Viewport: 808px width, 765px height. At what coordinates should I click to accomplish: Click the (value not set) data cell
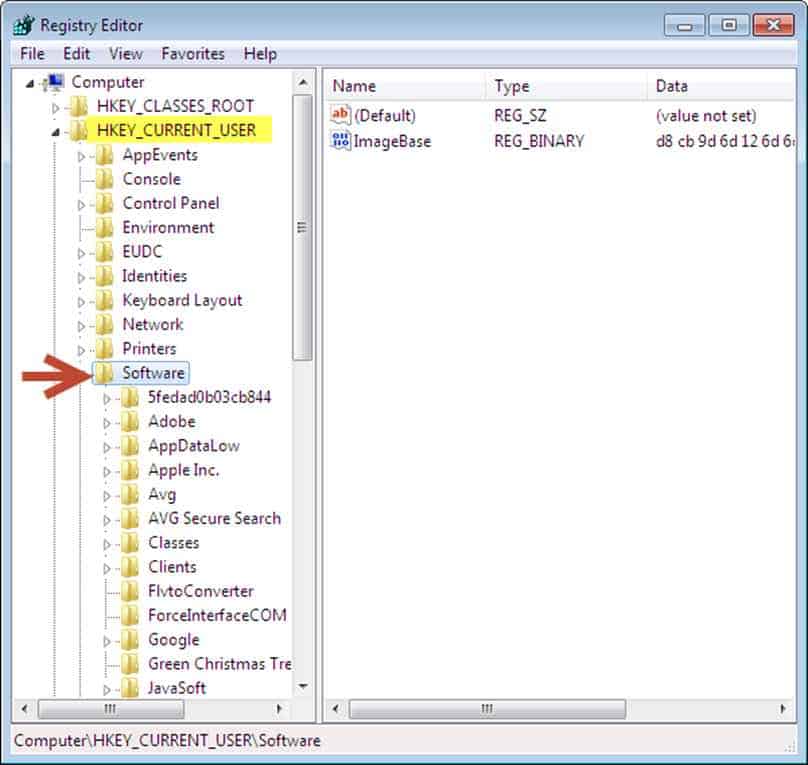(x=706, y=116)
